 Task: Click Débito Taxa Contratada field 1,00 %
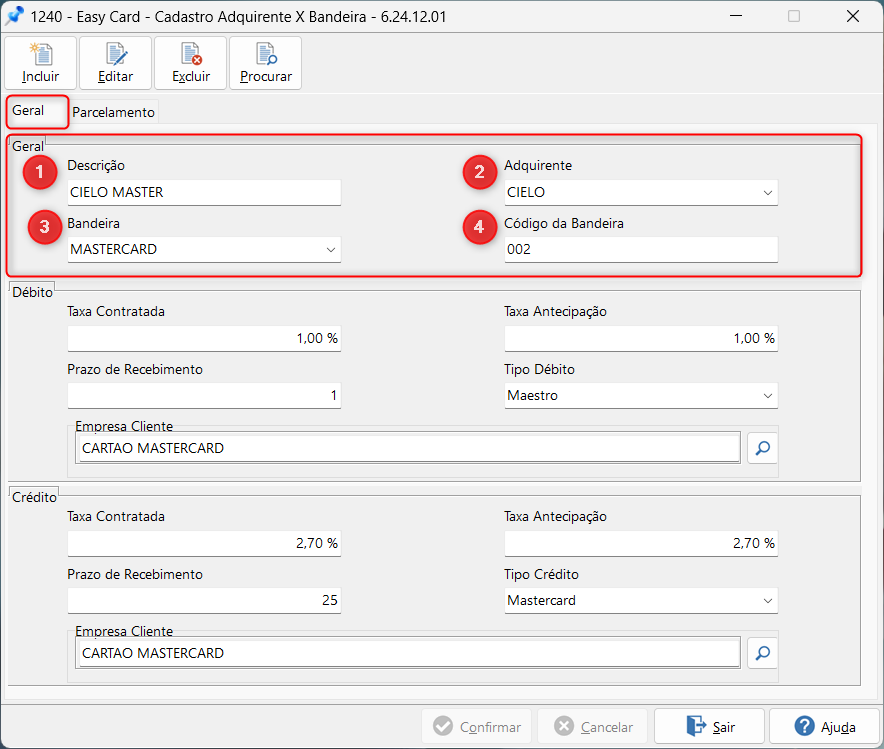tap(204, 338)
